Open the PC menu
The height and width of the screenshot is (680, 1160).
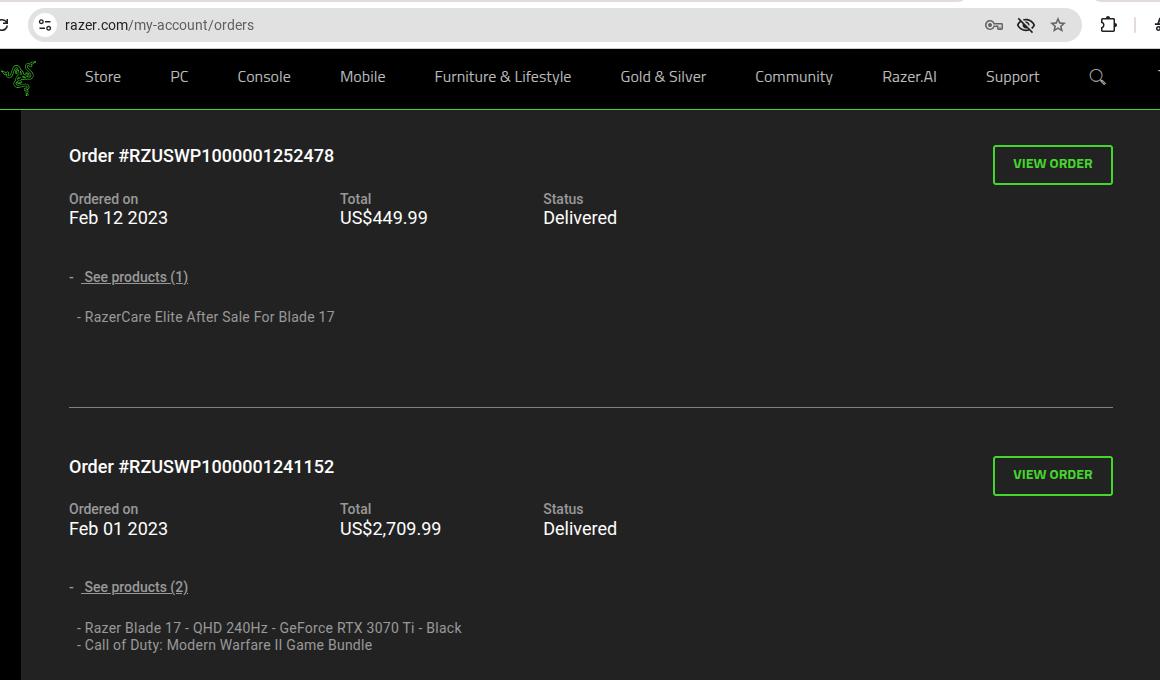click(x=179, y=77)
